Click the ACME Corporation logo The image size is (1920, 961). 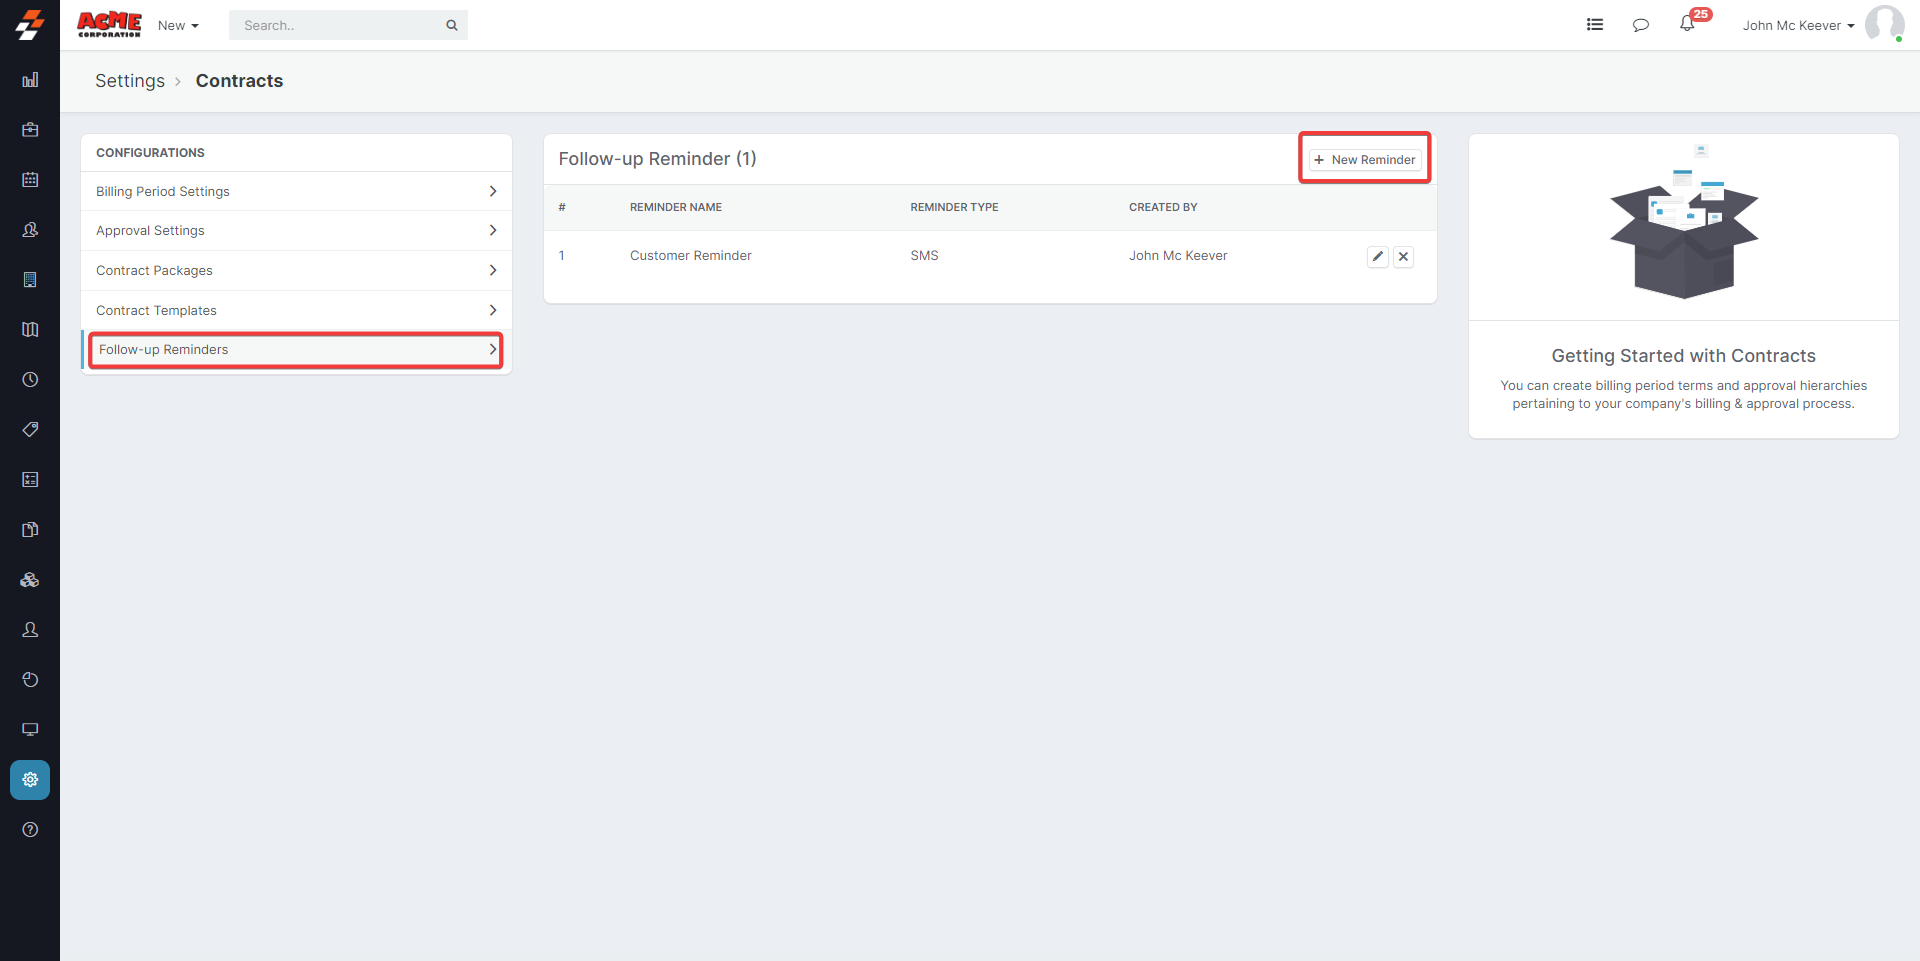[109, 25]
